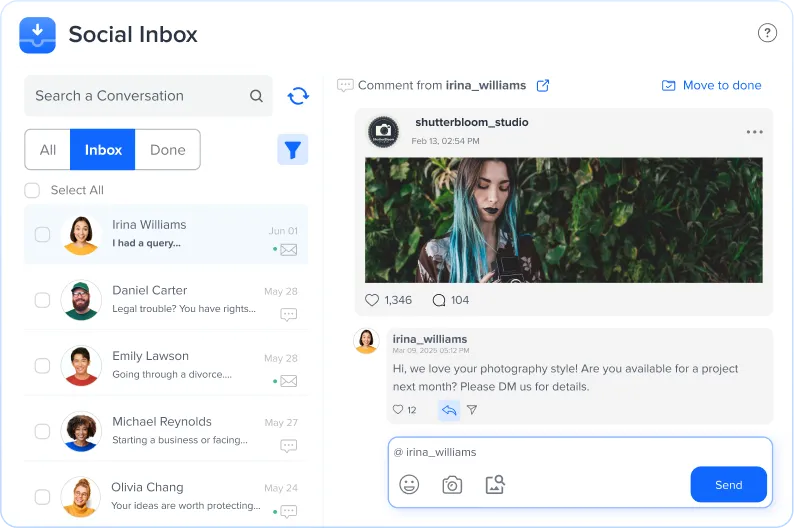Select the Inbox tab

pos(103,150)
